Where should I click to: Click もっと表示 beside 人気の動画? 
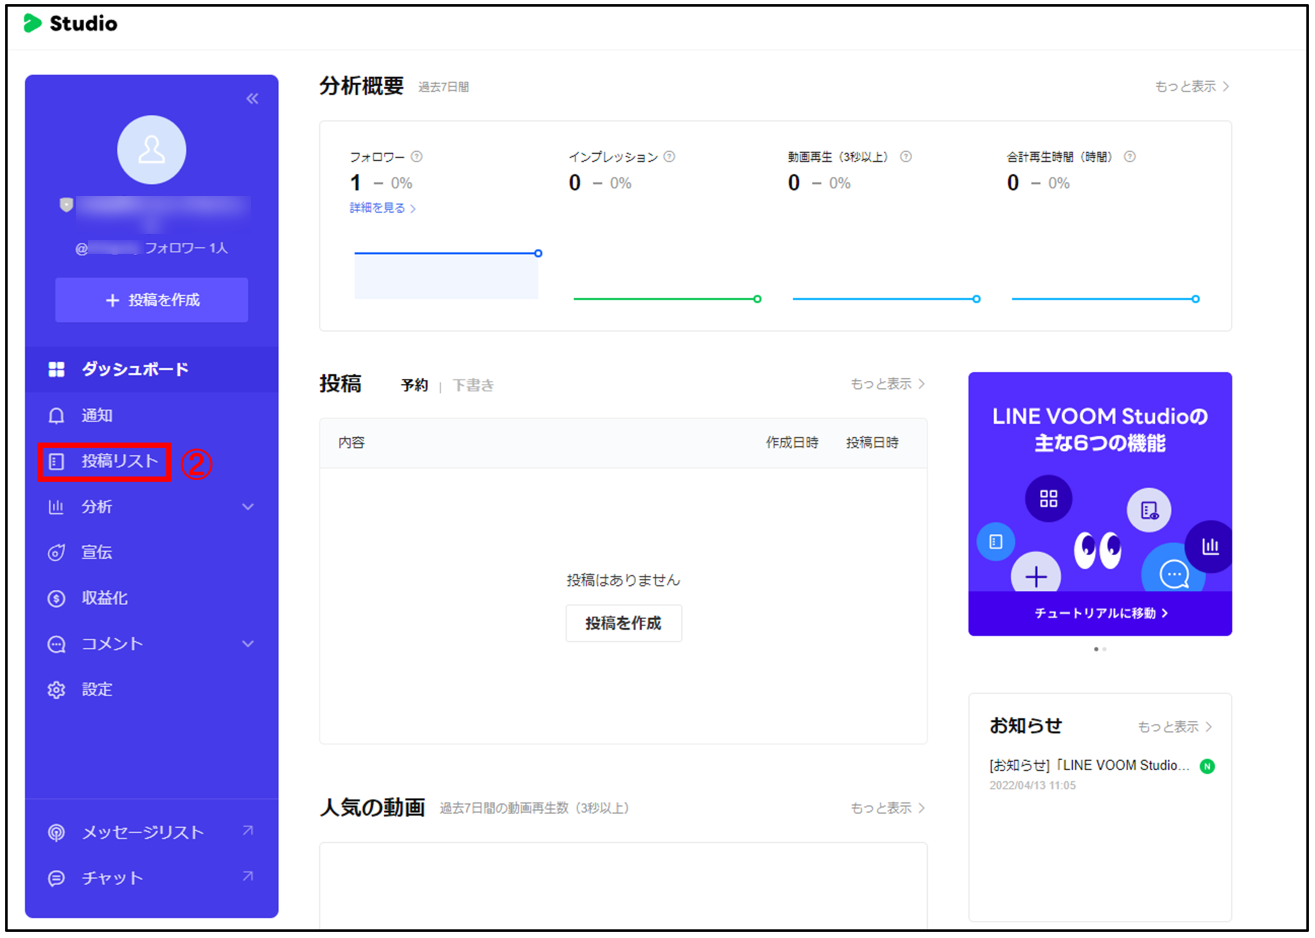(x=888, y=808)
